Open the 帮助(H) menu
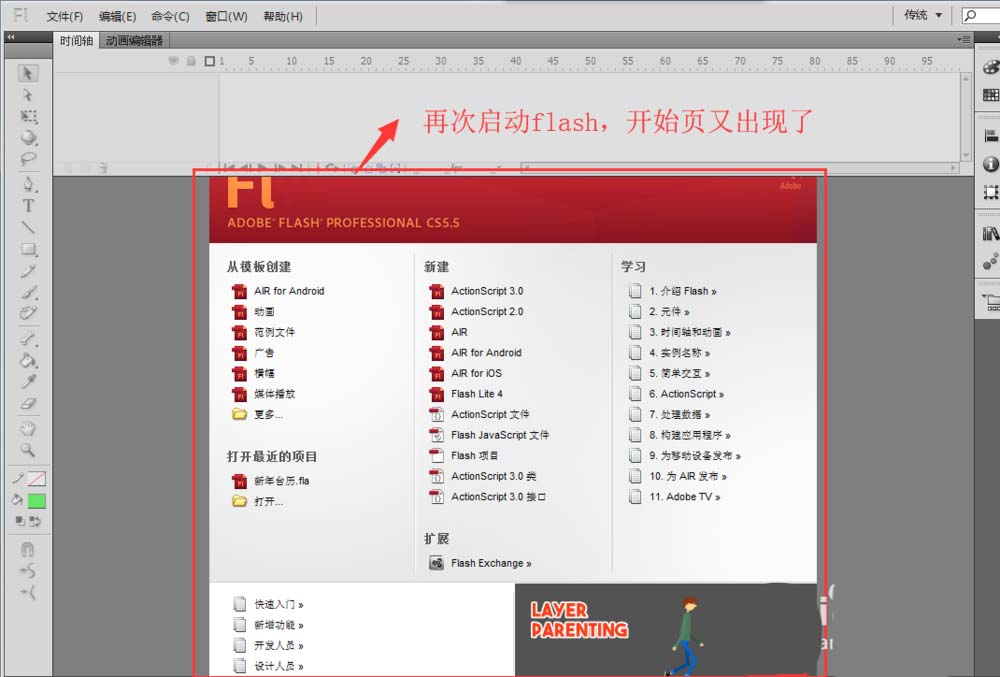Image resolution: width=1000 pixels, height=677 pixels. click(x=283, y=16)
